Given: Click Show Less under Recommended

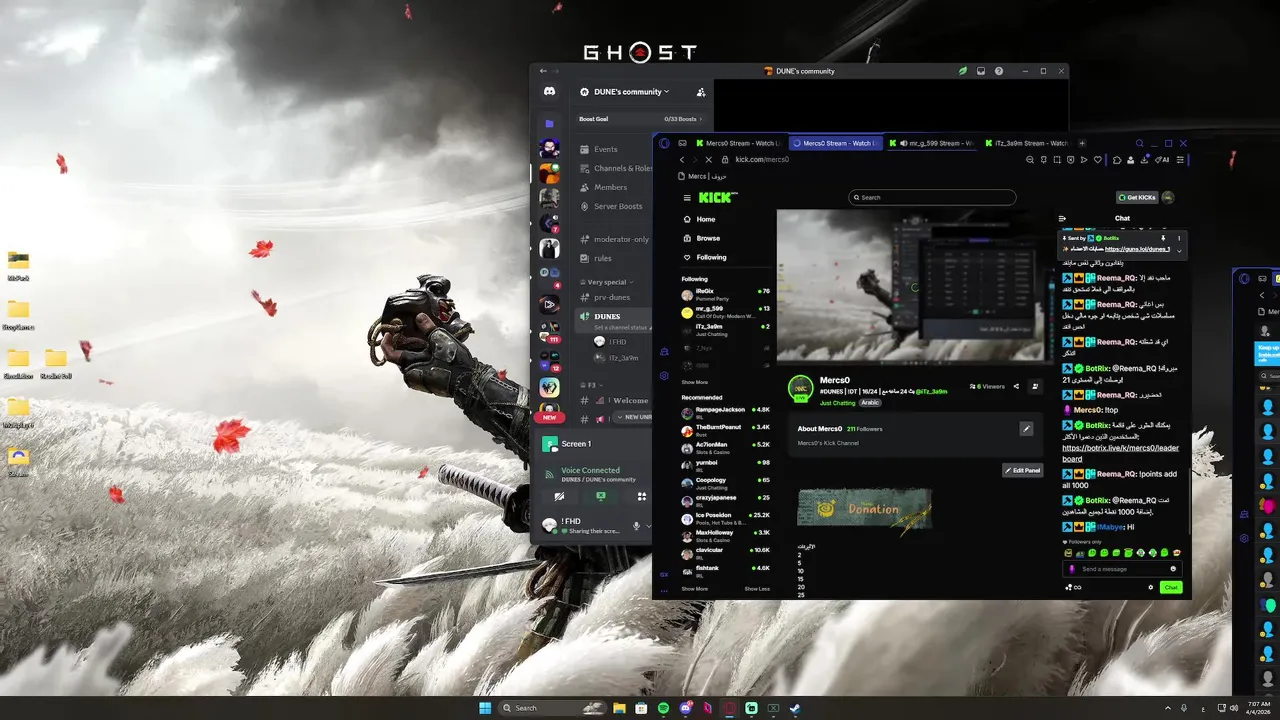Looking at the screenshot, I should coord(757,589).
